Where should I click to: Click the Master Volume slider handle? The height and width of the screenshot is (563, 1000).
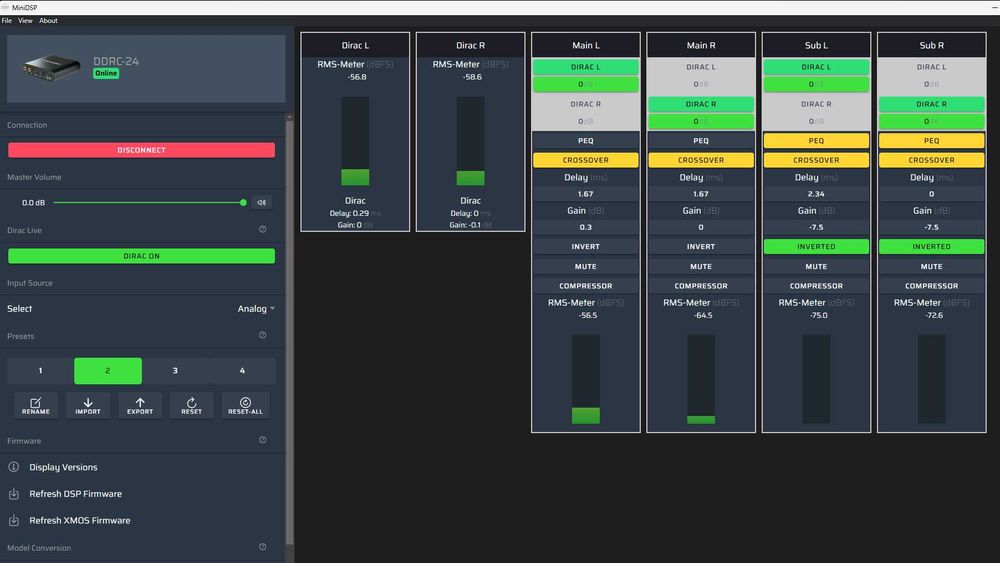tap(243, 203)
